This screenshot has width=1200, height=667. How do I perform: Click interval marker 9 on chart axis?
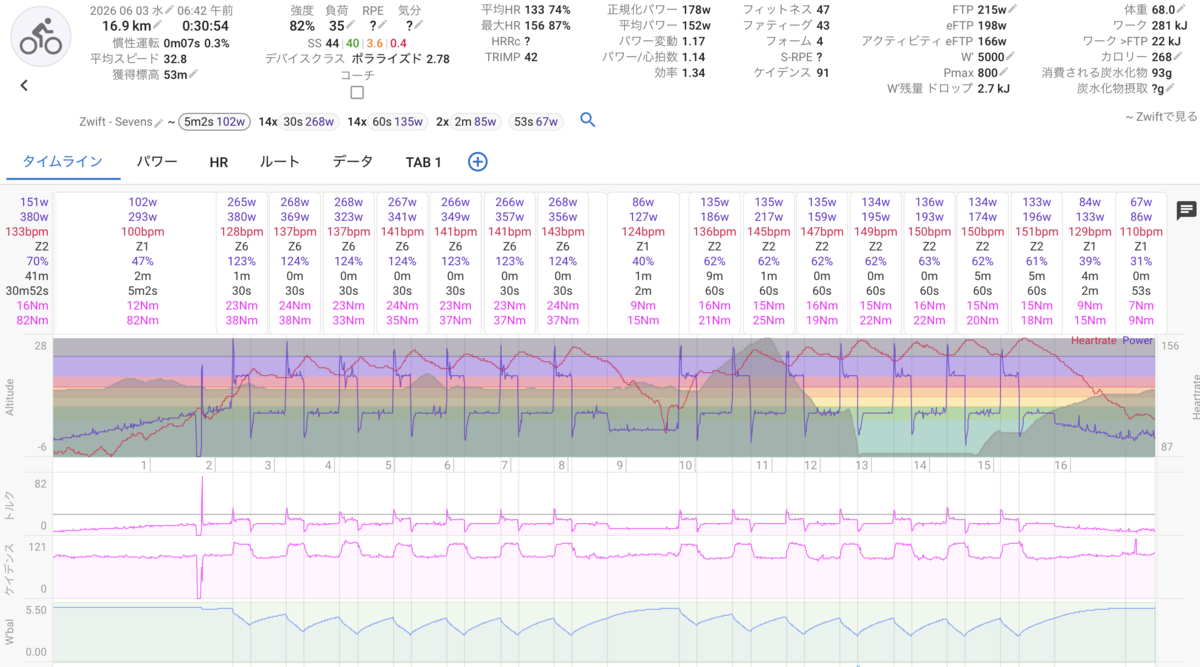(620, 465)
